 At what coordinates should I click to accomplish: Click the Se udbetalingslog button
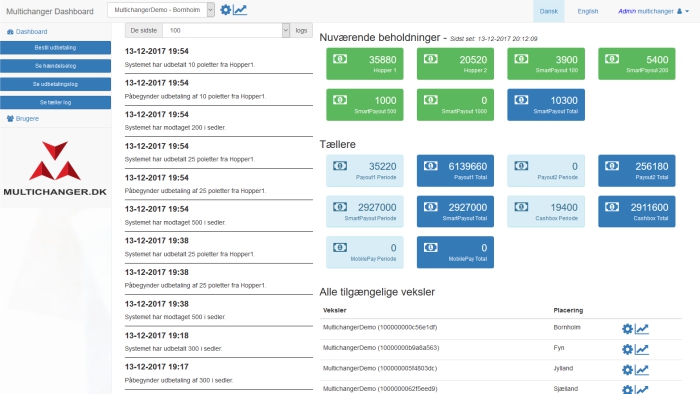[55, 84]
